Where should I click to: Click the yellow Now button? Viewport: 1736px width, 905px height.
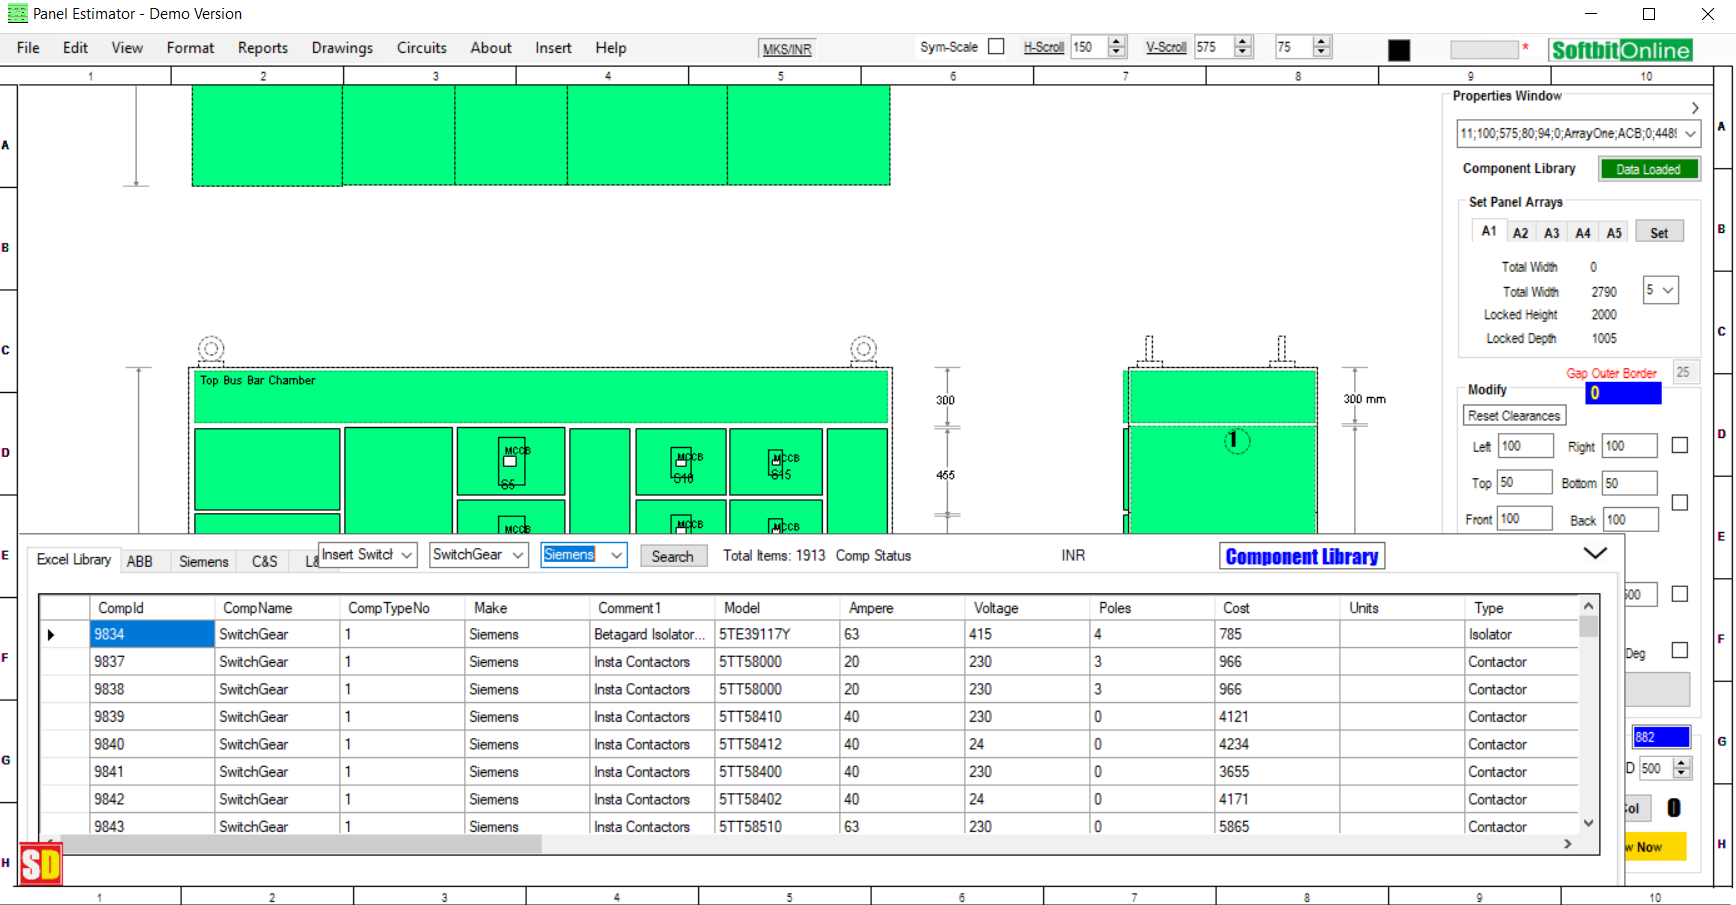point(1655,847)
